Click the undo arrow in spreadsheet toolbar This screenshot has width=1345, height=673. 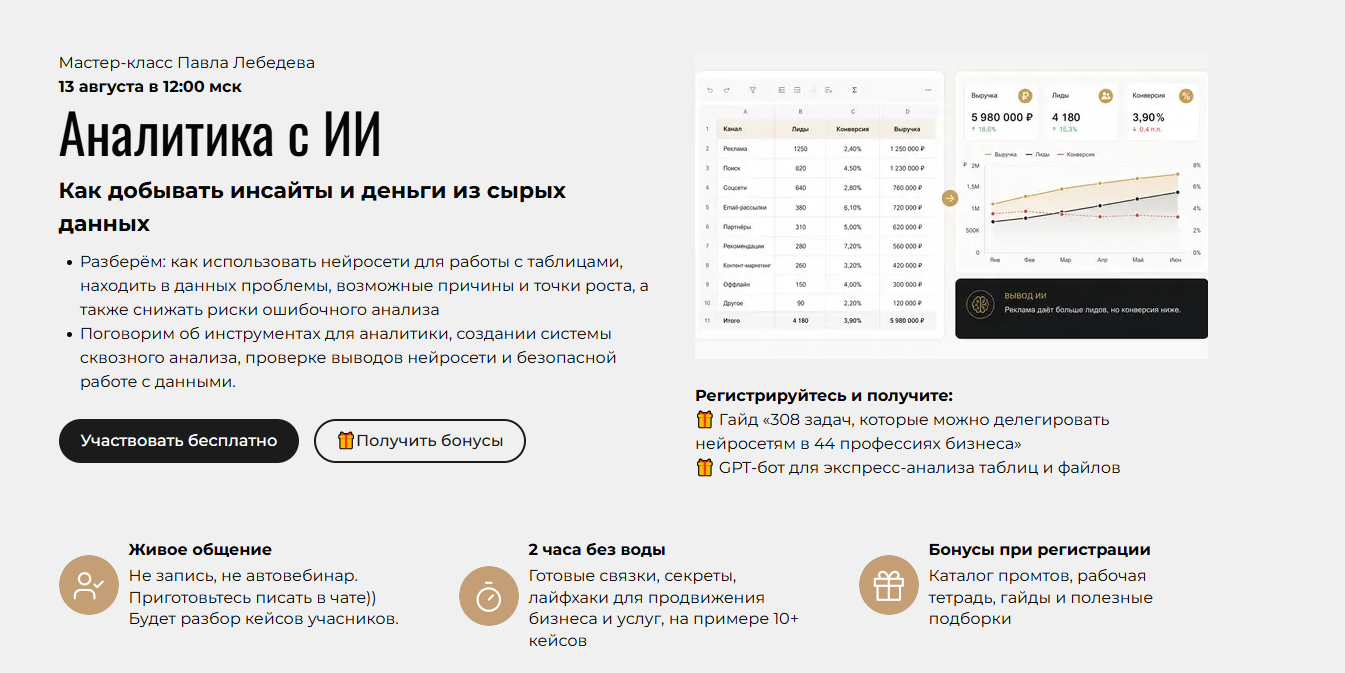click(x=710, y=90)
